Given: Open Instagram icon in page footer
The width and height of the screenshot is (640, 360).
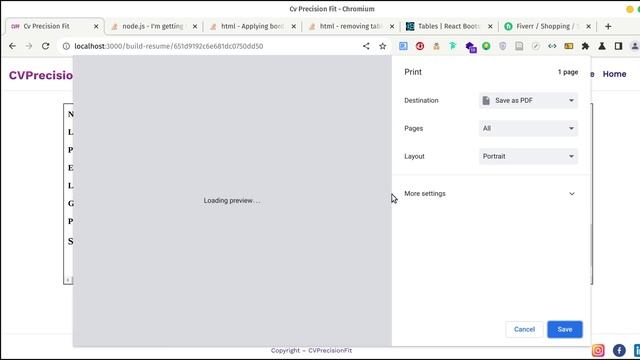Looking at the screenshot, I should pos(598,350).
